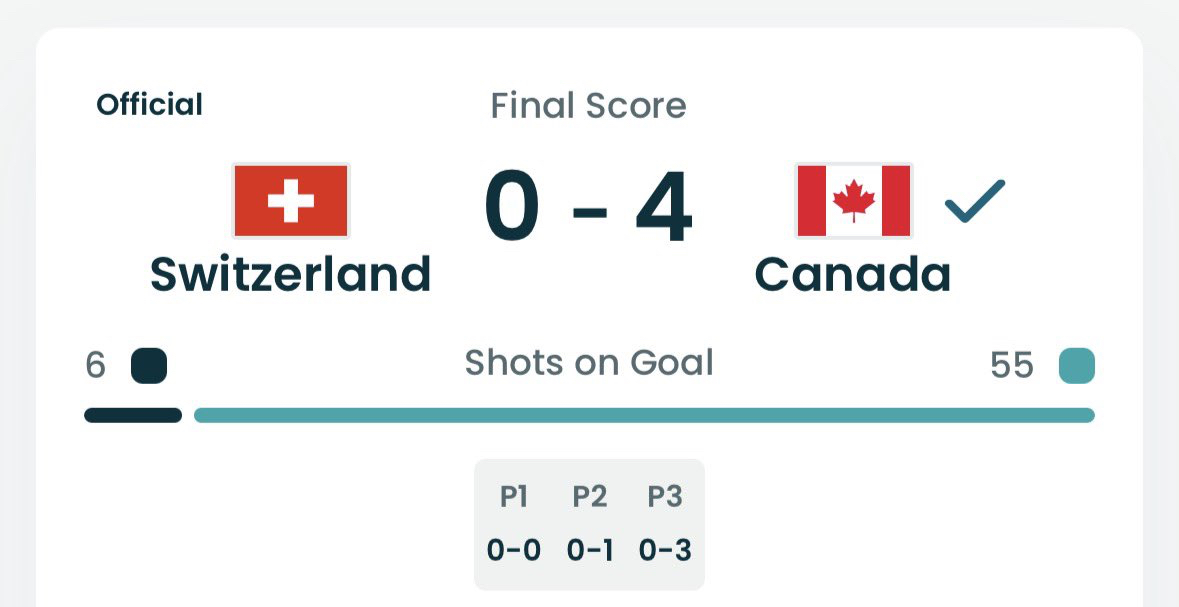Click the Final Score heading

(x=588, y=106)
